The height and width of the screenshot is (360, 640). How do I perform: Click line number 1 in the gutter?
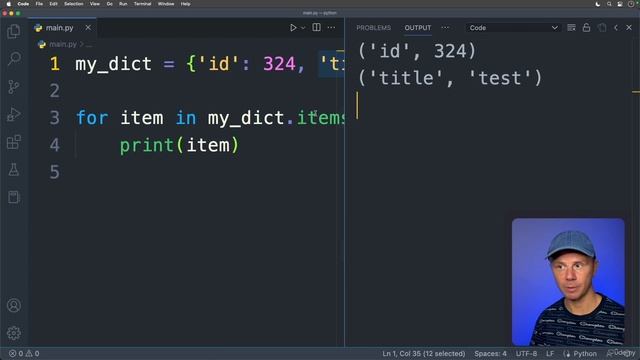point(55,64)
